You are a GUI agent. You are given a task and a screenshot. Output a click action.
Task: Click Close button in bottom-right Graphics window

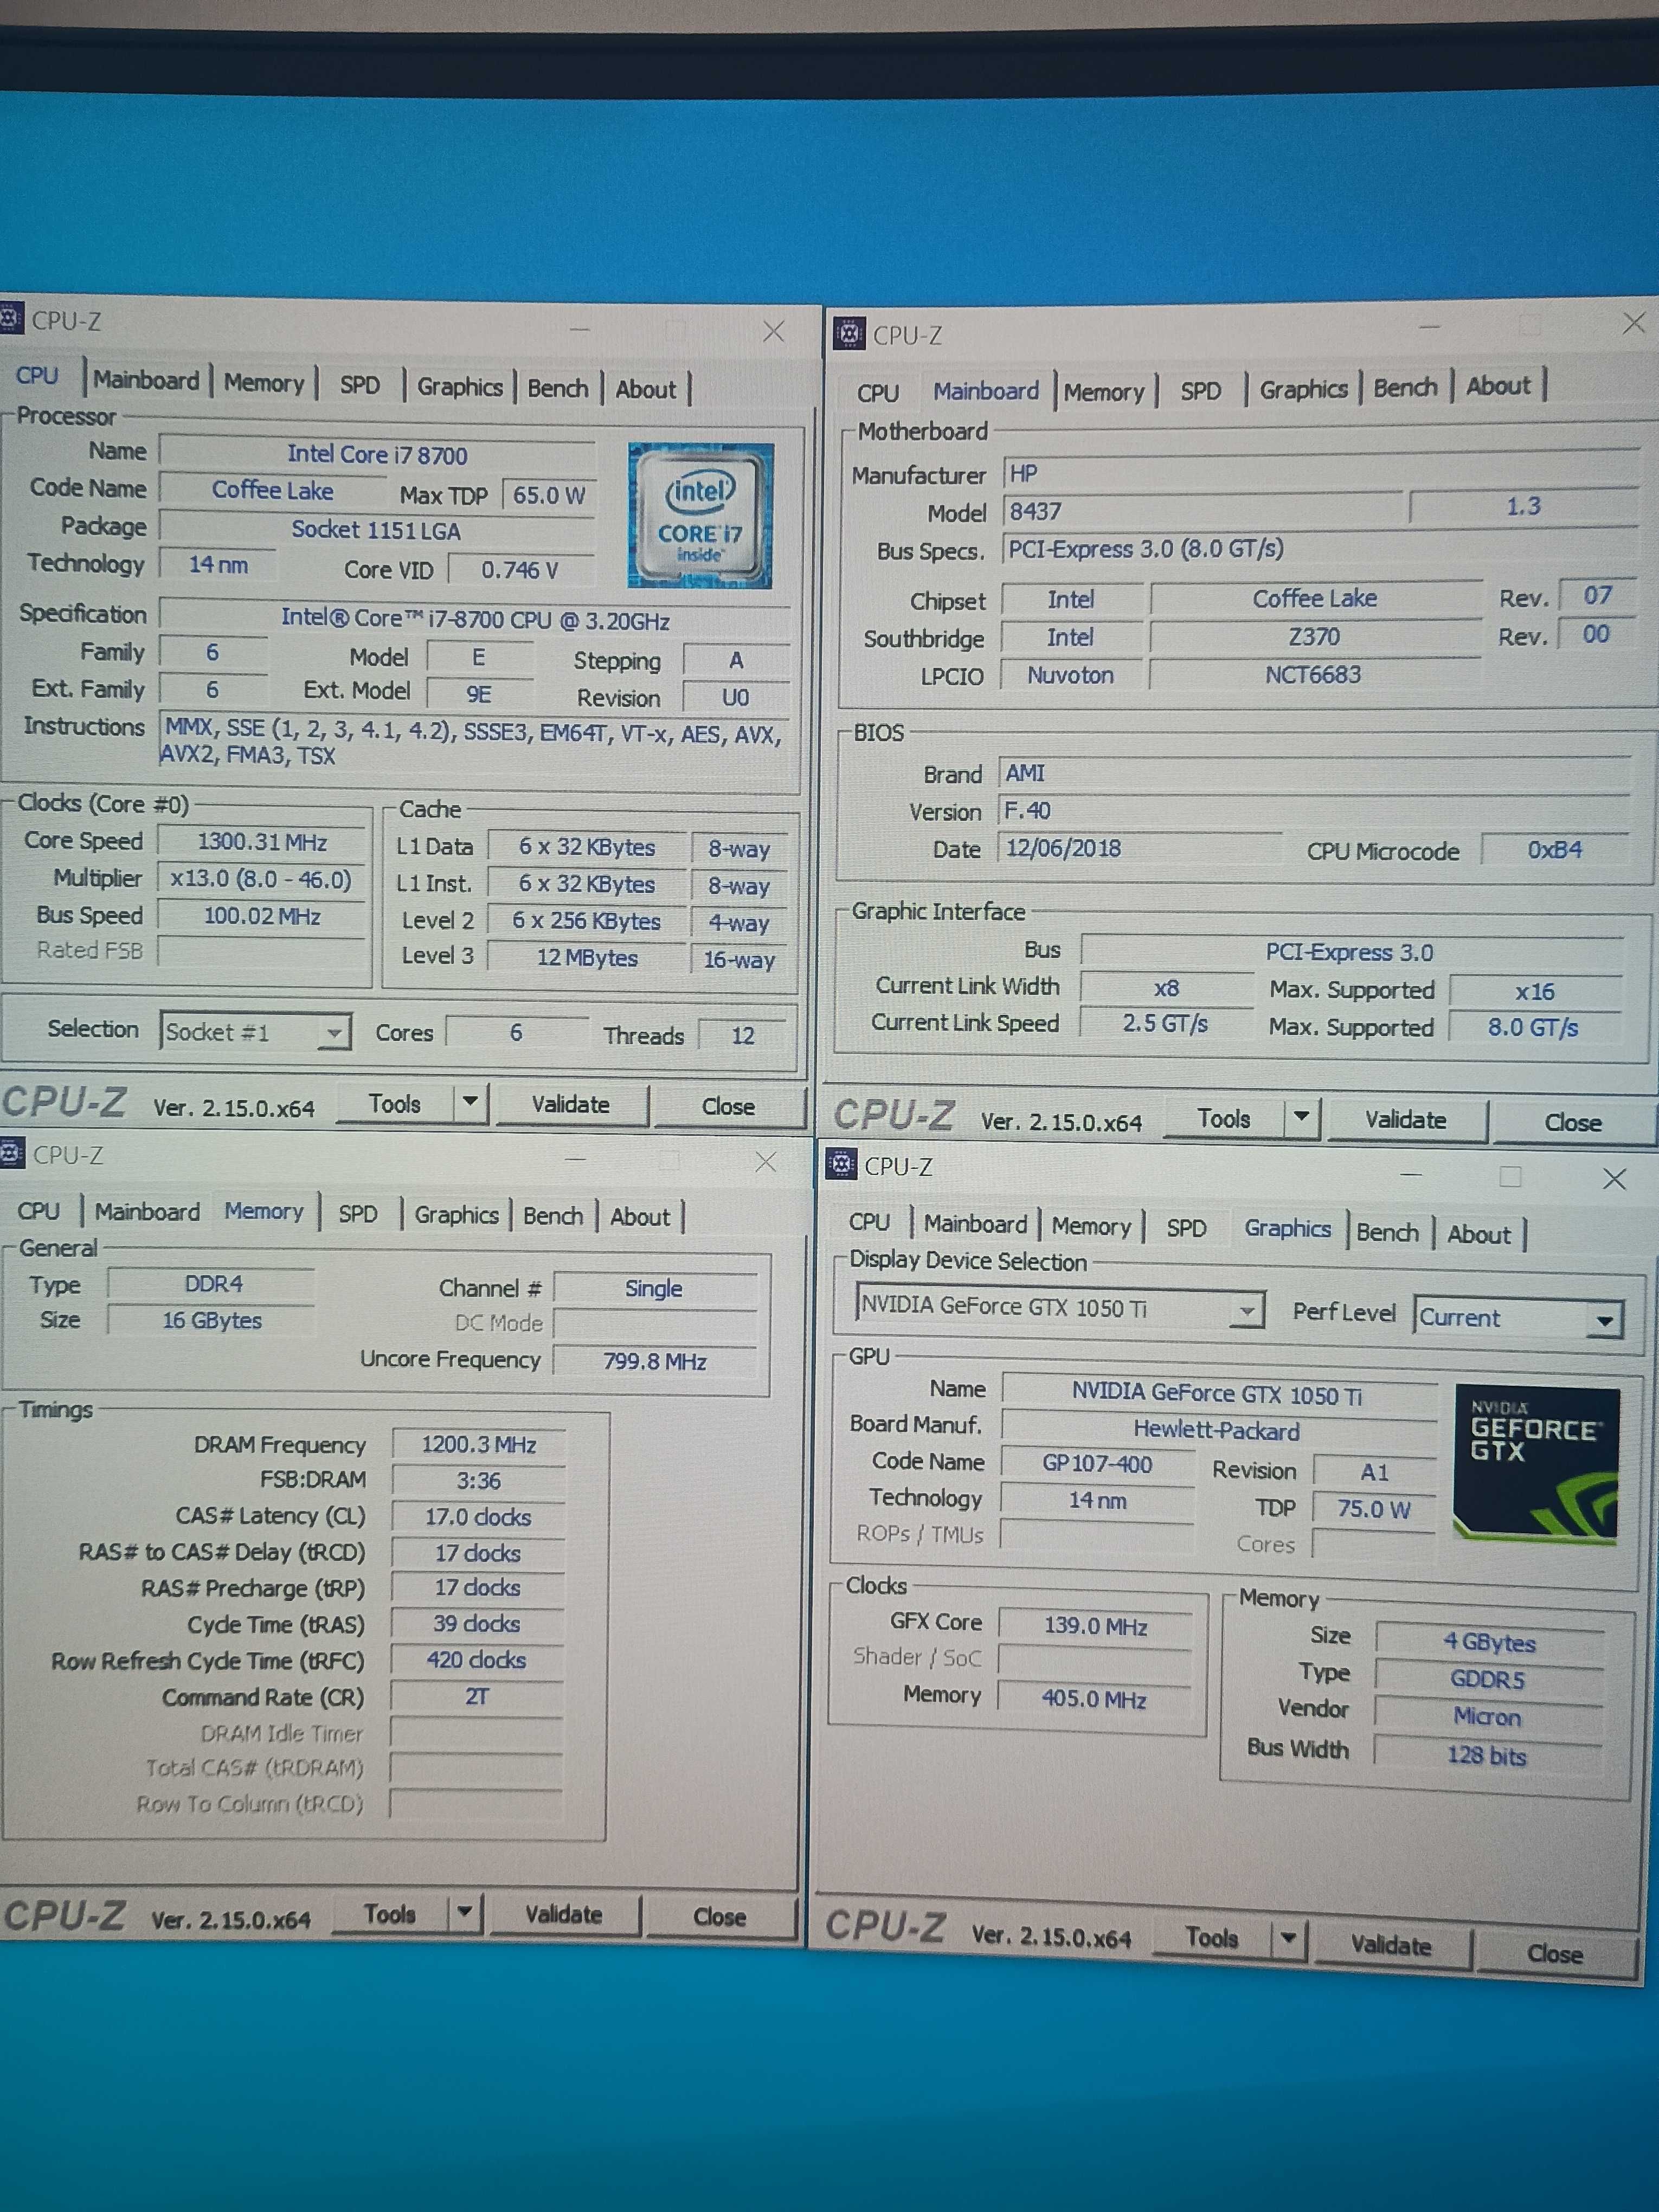(x=1556, y=1954)
